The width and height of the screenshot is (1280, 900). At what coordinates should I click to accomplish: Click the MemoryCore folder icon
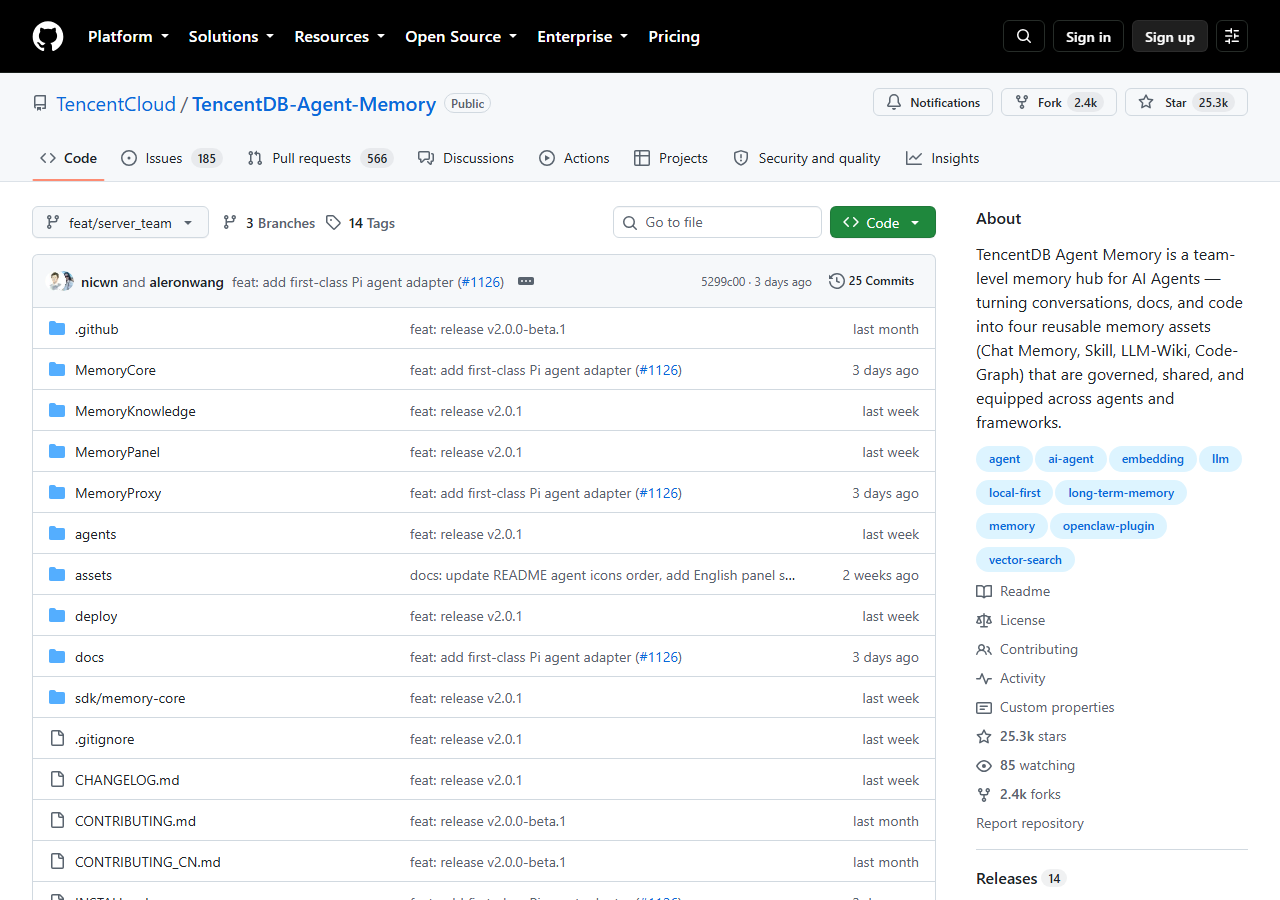pyautogui.click(x=57, y=370)
